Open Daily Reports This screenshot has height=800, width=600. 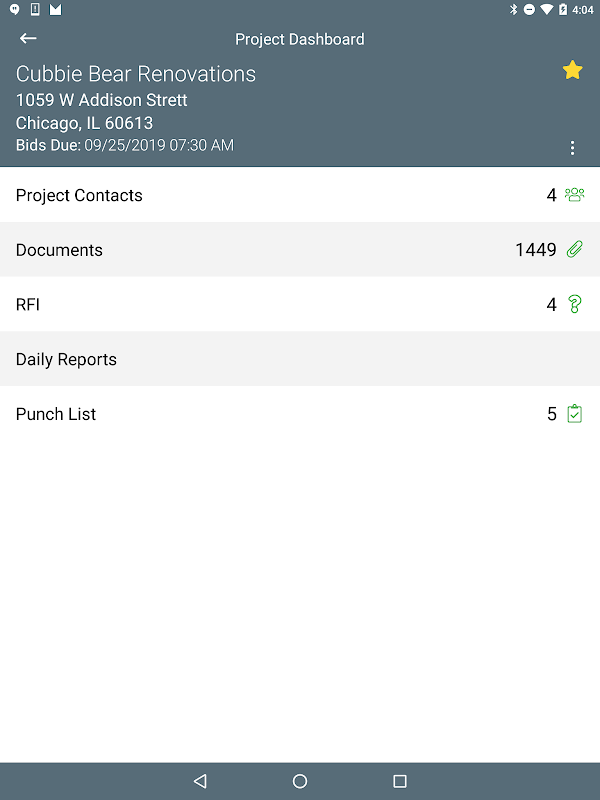66,359
